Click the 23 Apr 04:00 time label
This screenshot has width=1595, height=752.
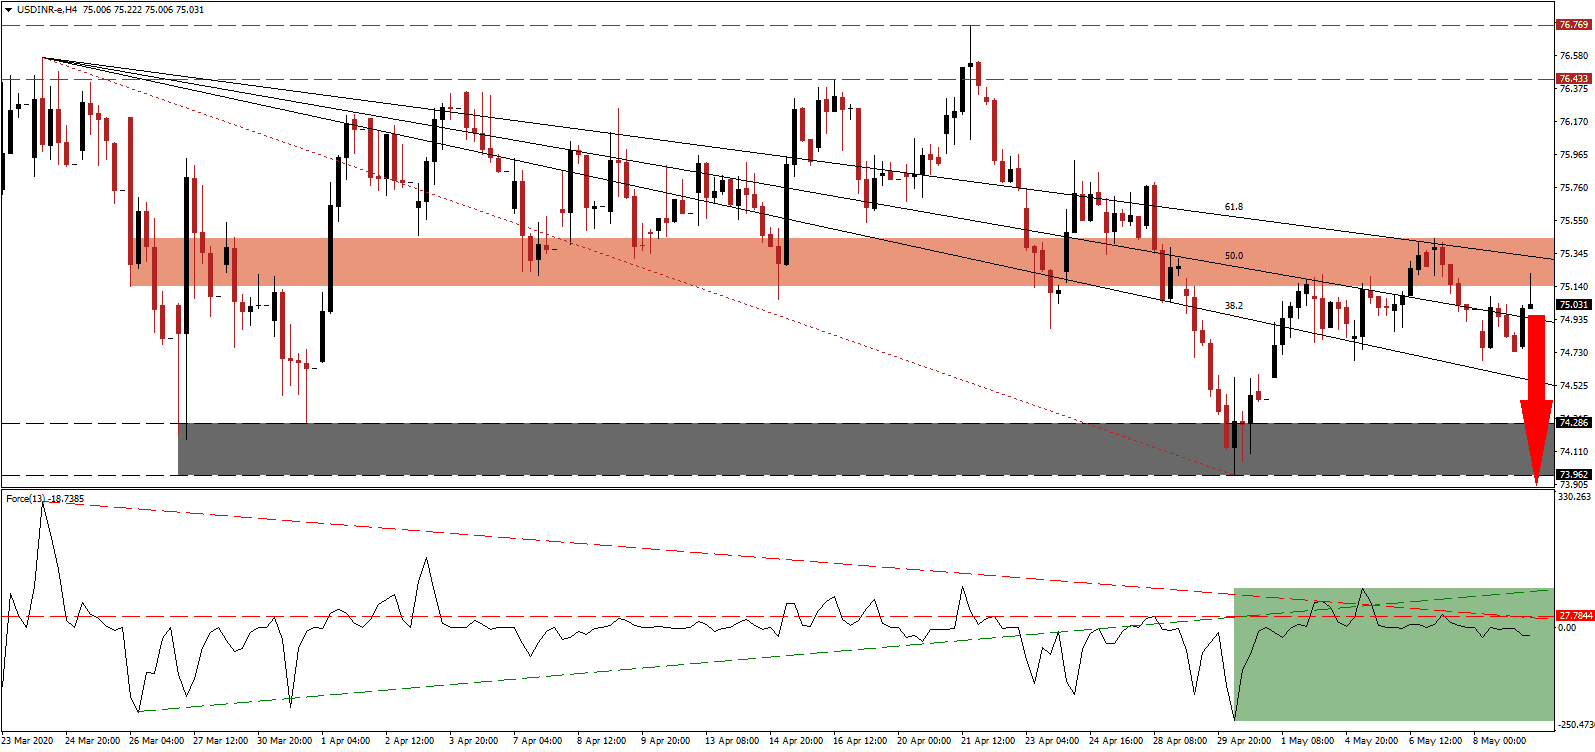tap(1052, 741)
